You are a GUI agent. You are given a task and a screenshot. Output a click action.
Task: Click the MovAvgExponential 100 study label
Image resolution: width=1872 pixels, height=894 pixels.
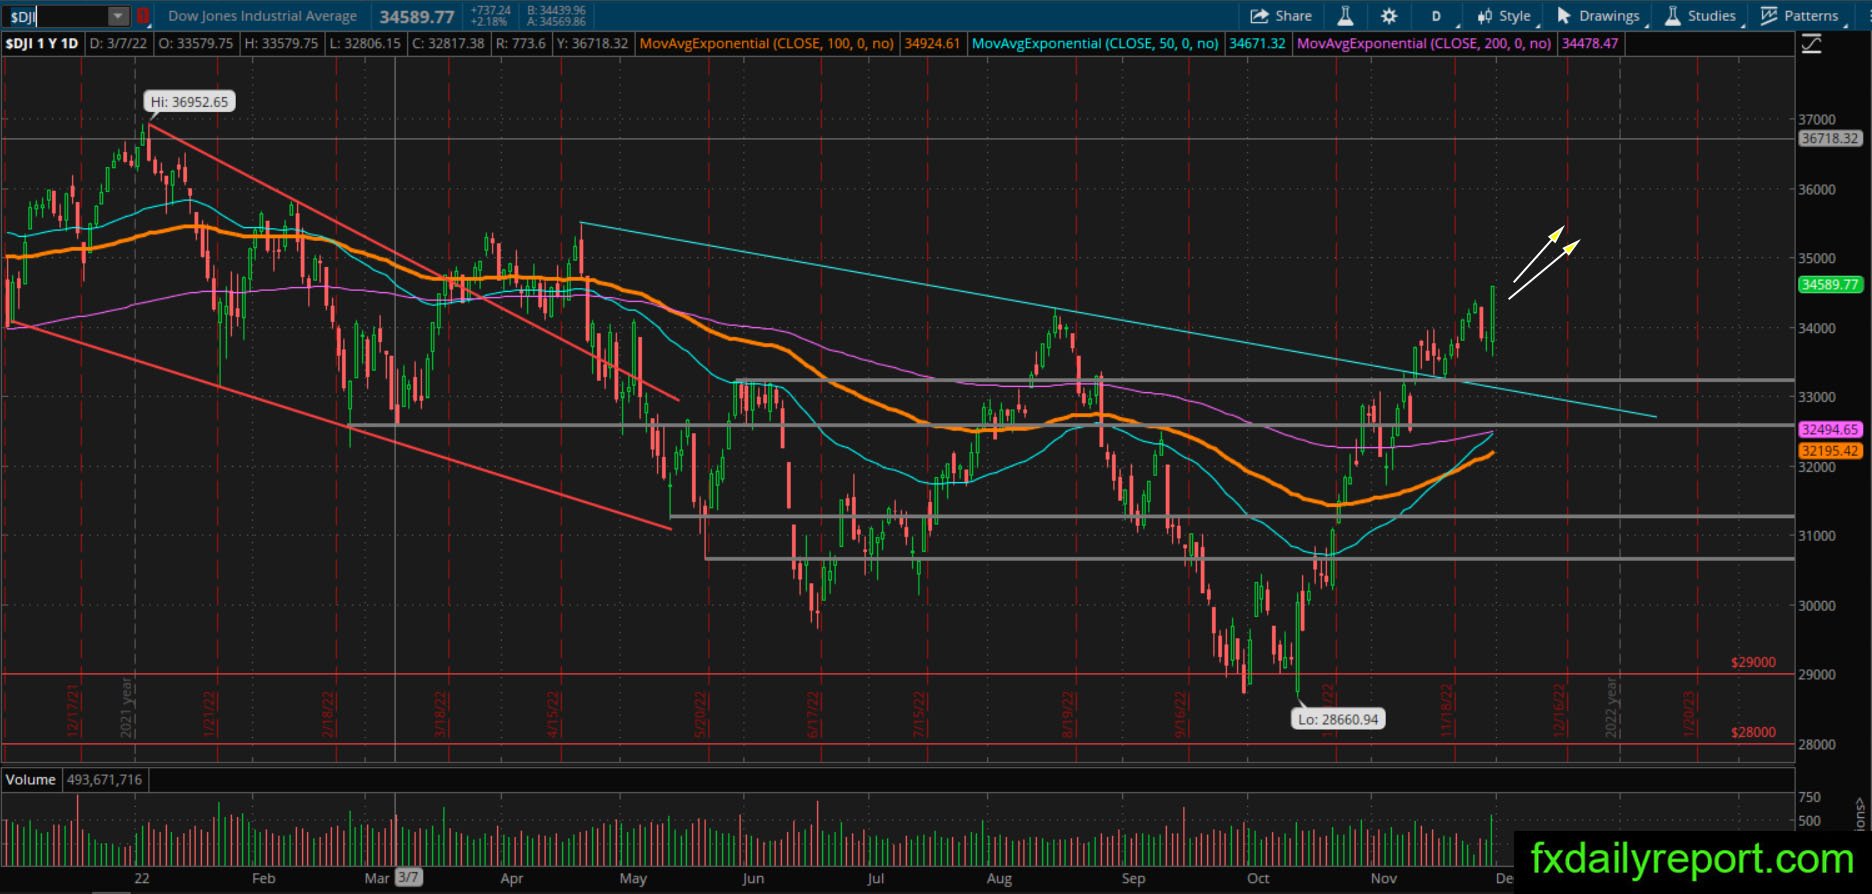click(766, 44)
